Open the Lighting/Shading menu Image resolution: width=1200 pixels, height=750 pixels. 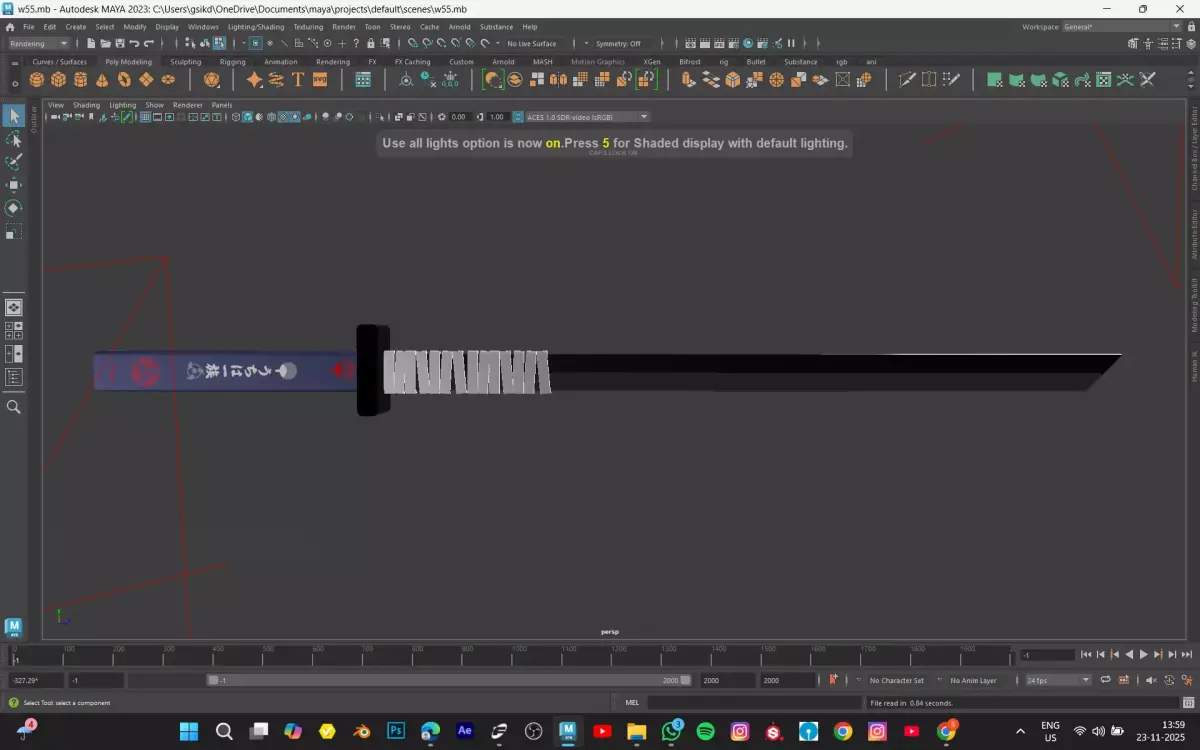pos(256,27)
